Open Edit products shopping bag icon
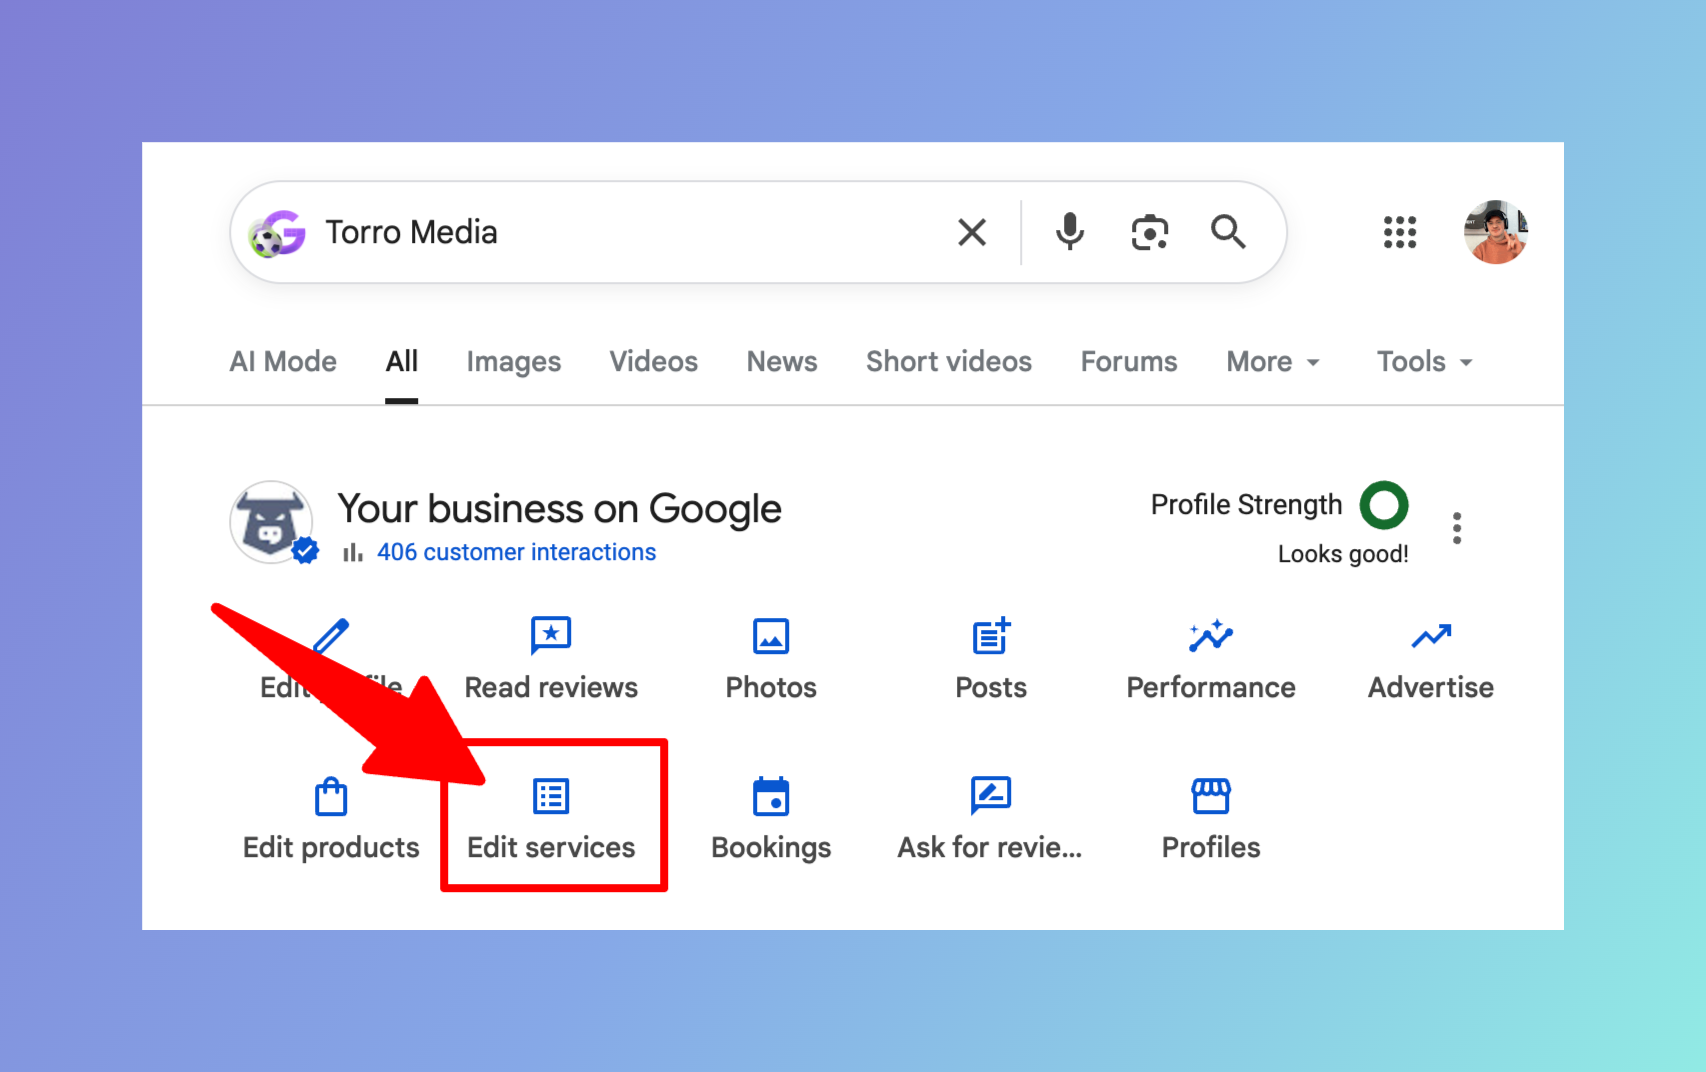This screenshot has width=1706, height=1072. [x=331, y=796]
